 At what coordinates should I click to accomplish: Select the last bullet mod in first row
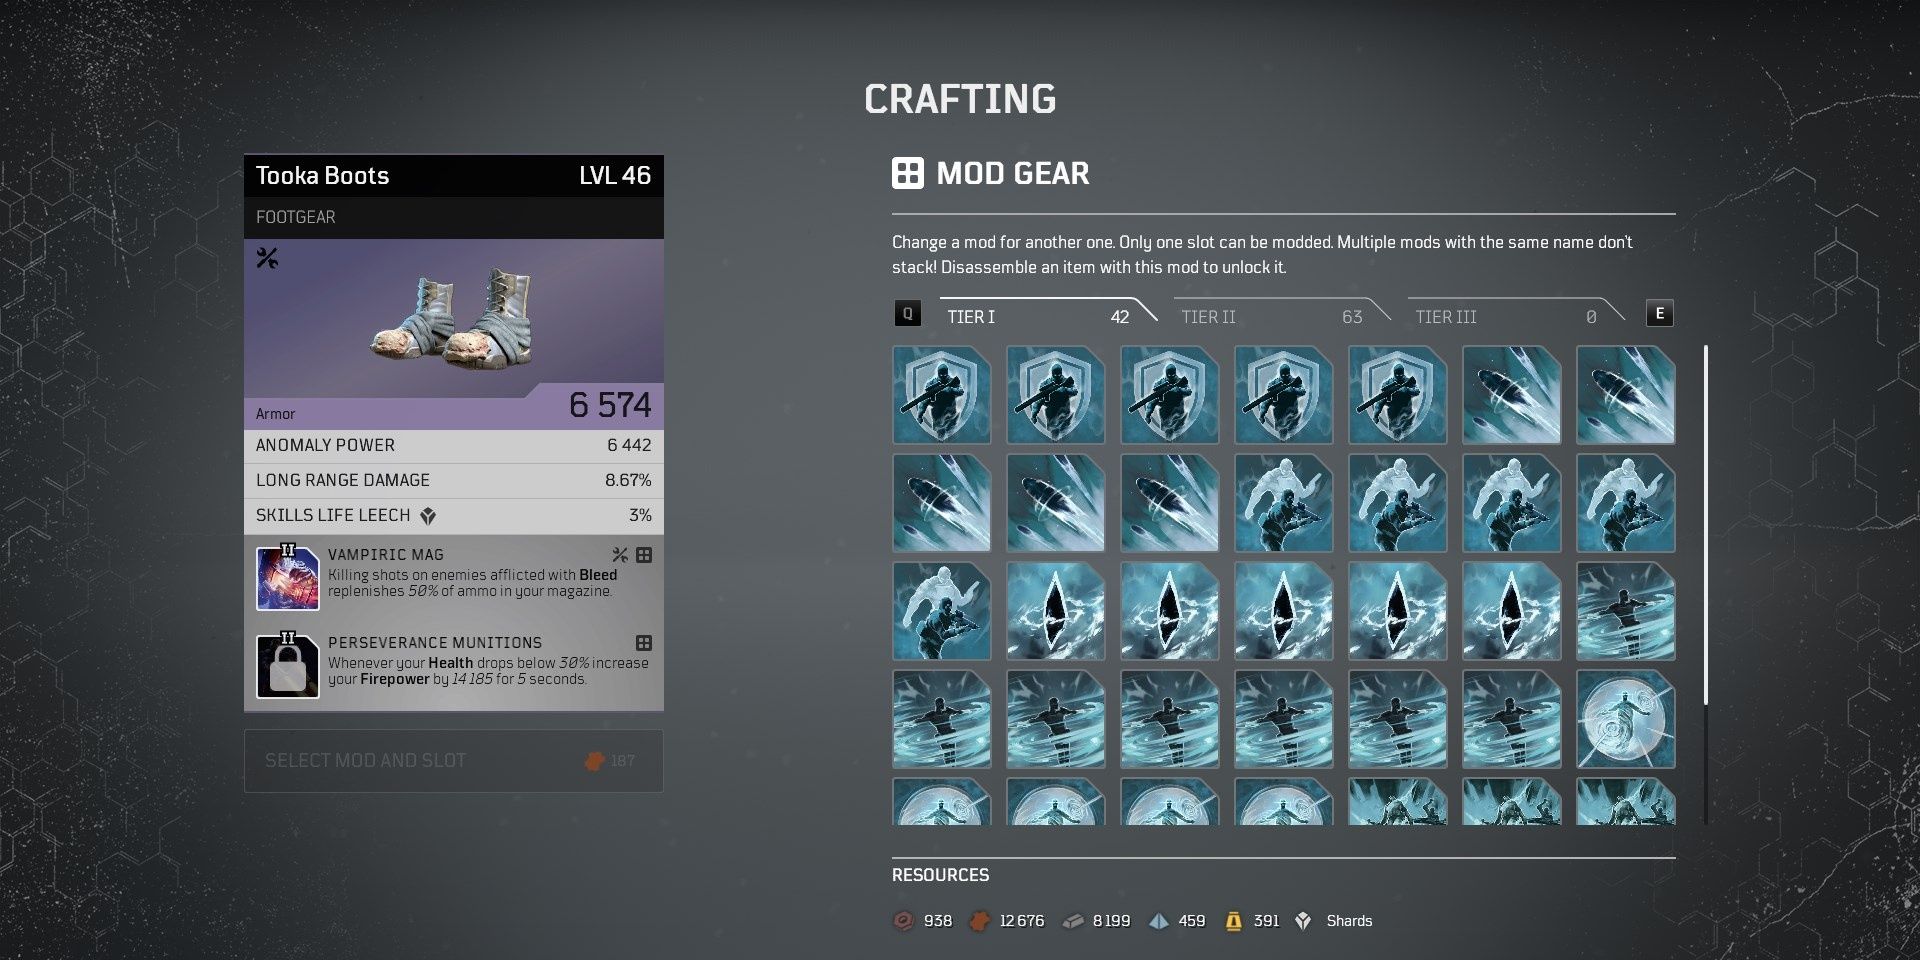point(1625,395)
